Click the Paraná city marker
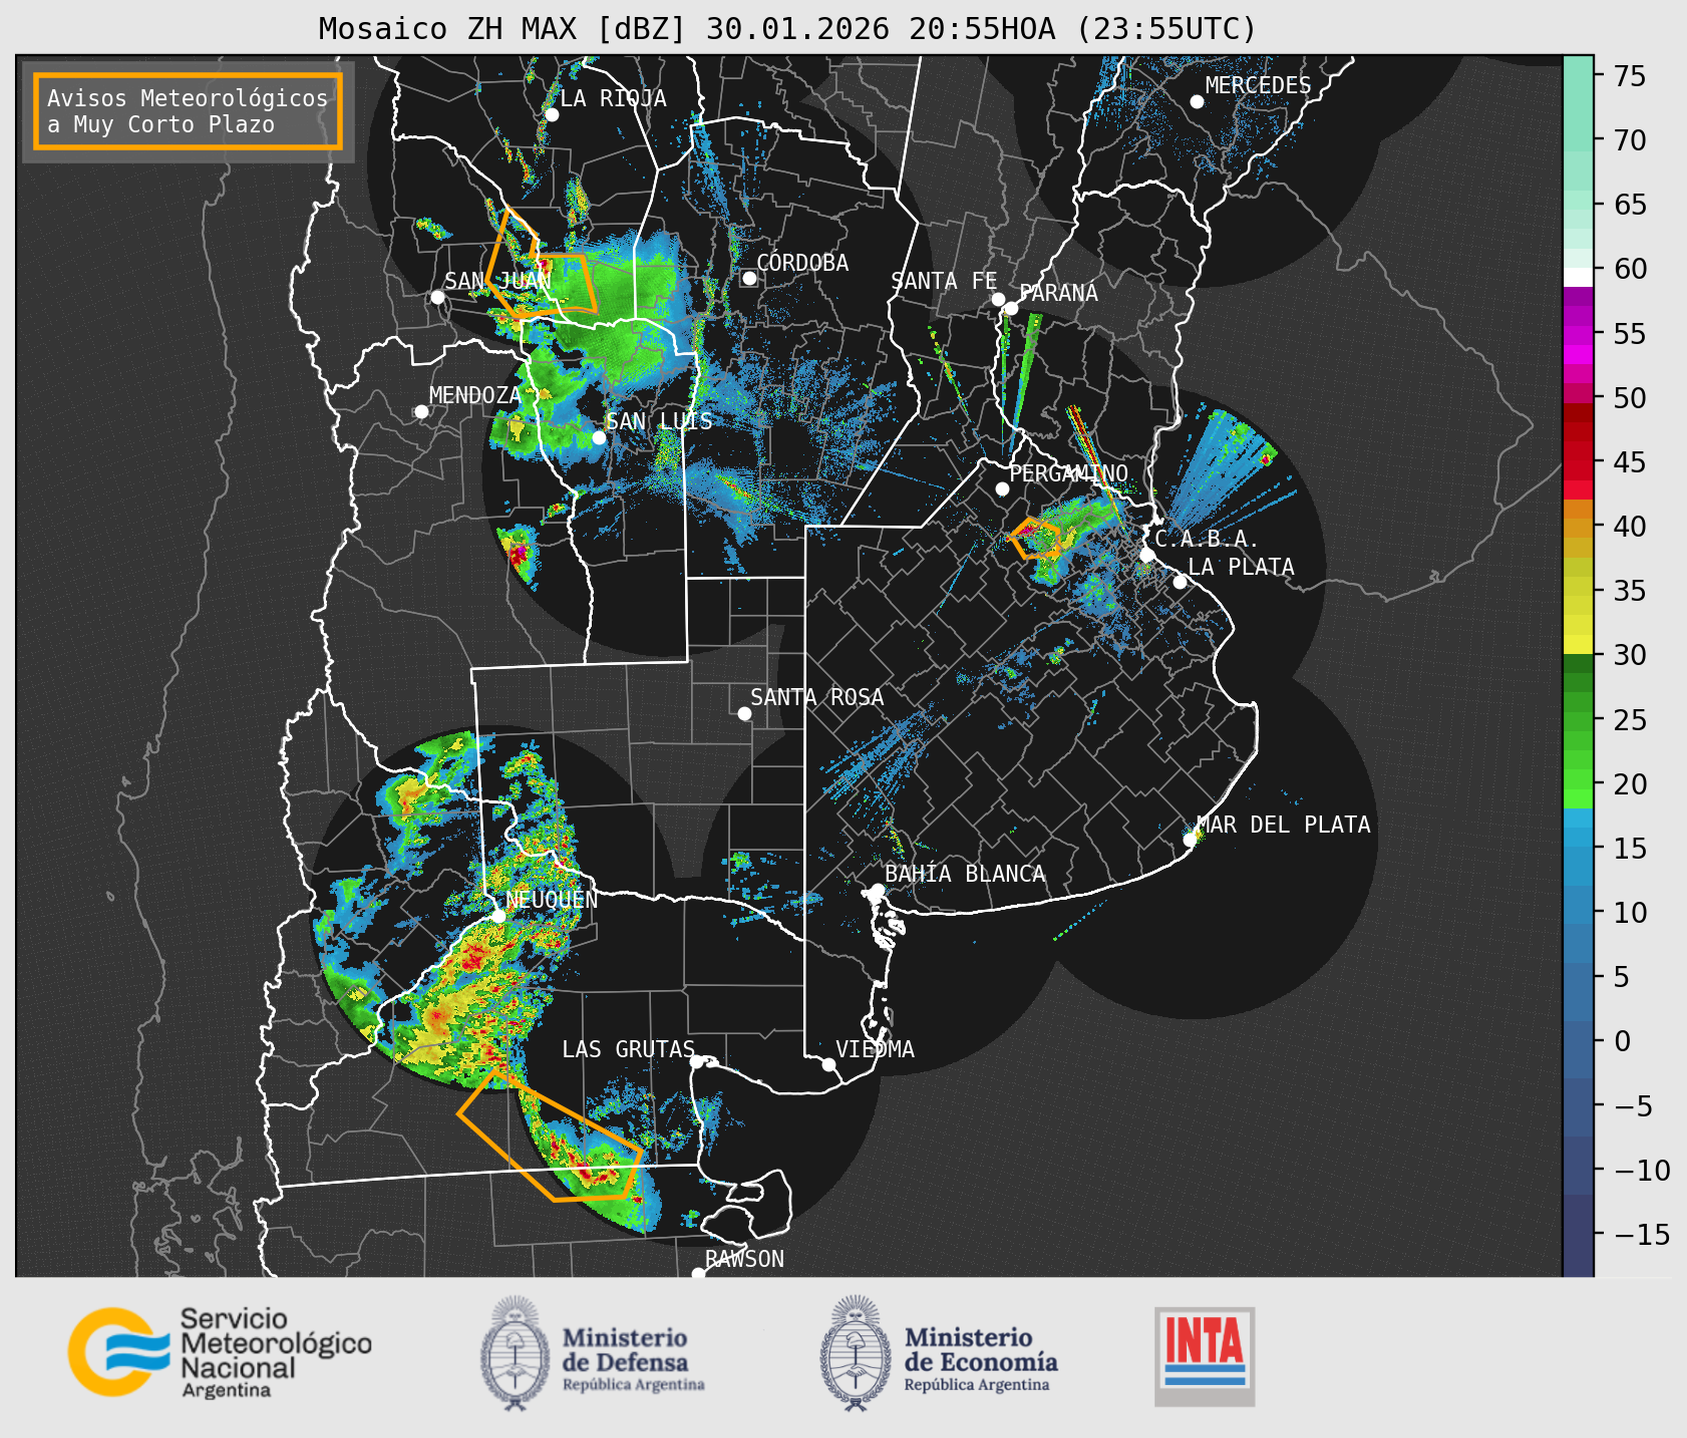The width and height of the screenshot is (1687, 1438). pyautogui.click(x=1012, y=308)
